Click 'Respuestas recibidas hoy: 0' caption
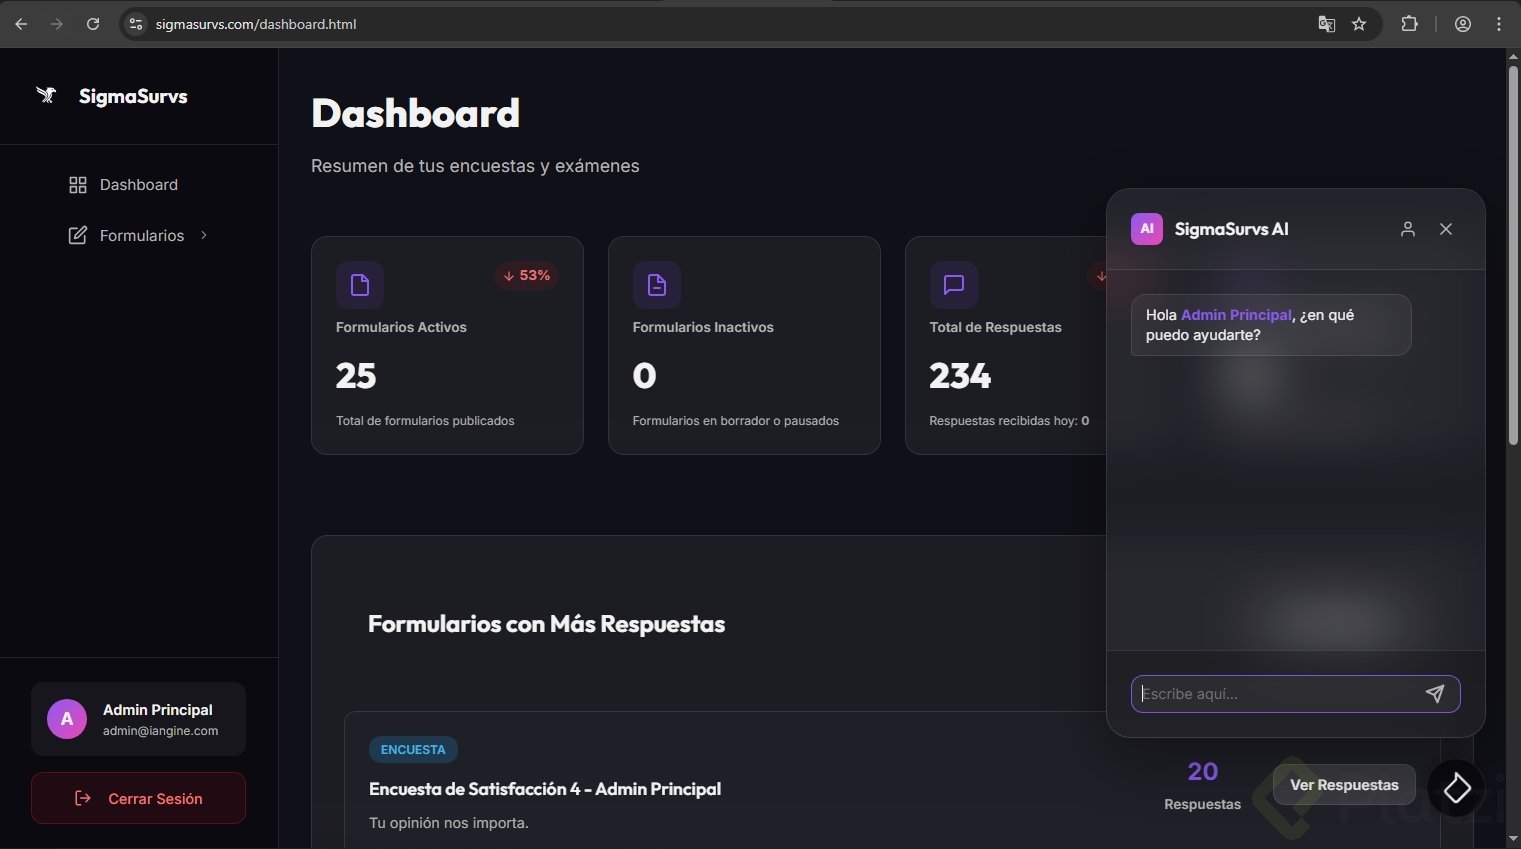1521x849 pixels. pyautogui.click(x=1009, y=421)
